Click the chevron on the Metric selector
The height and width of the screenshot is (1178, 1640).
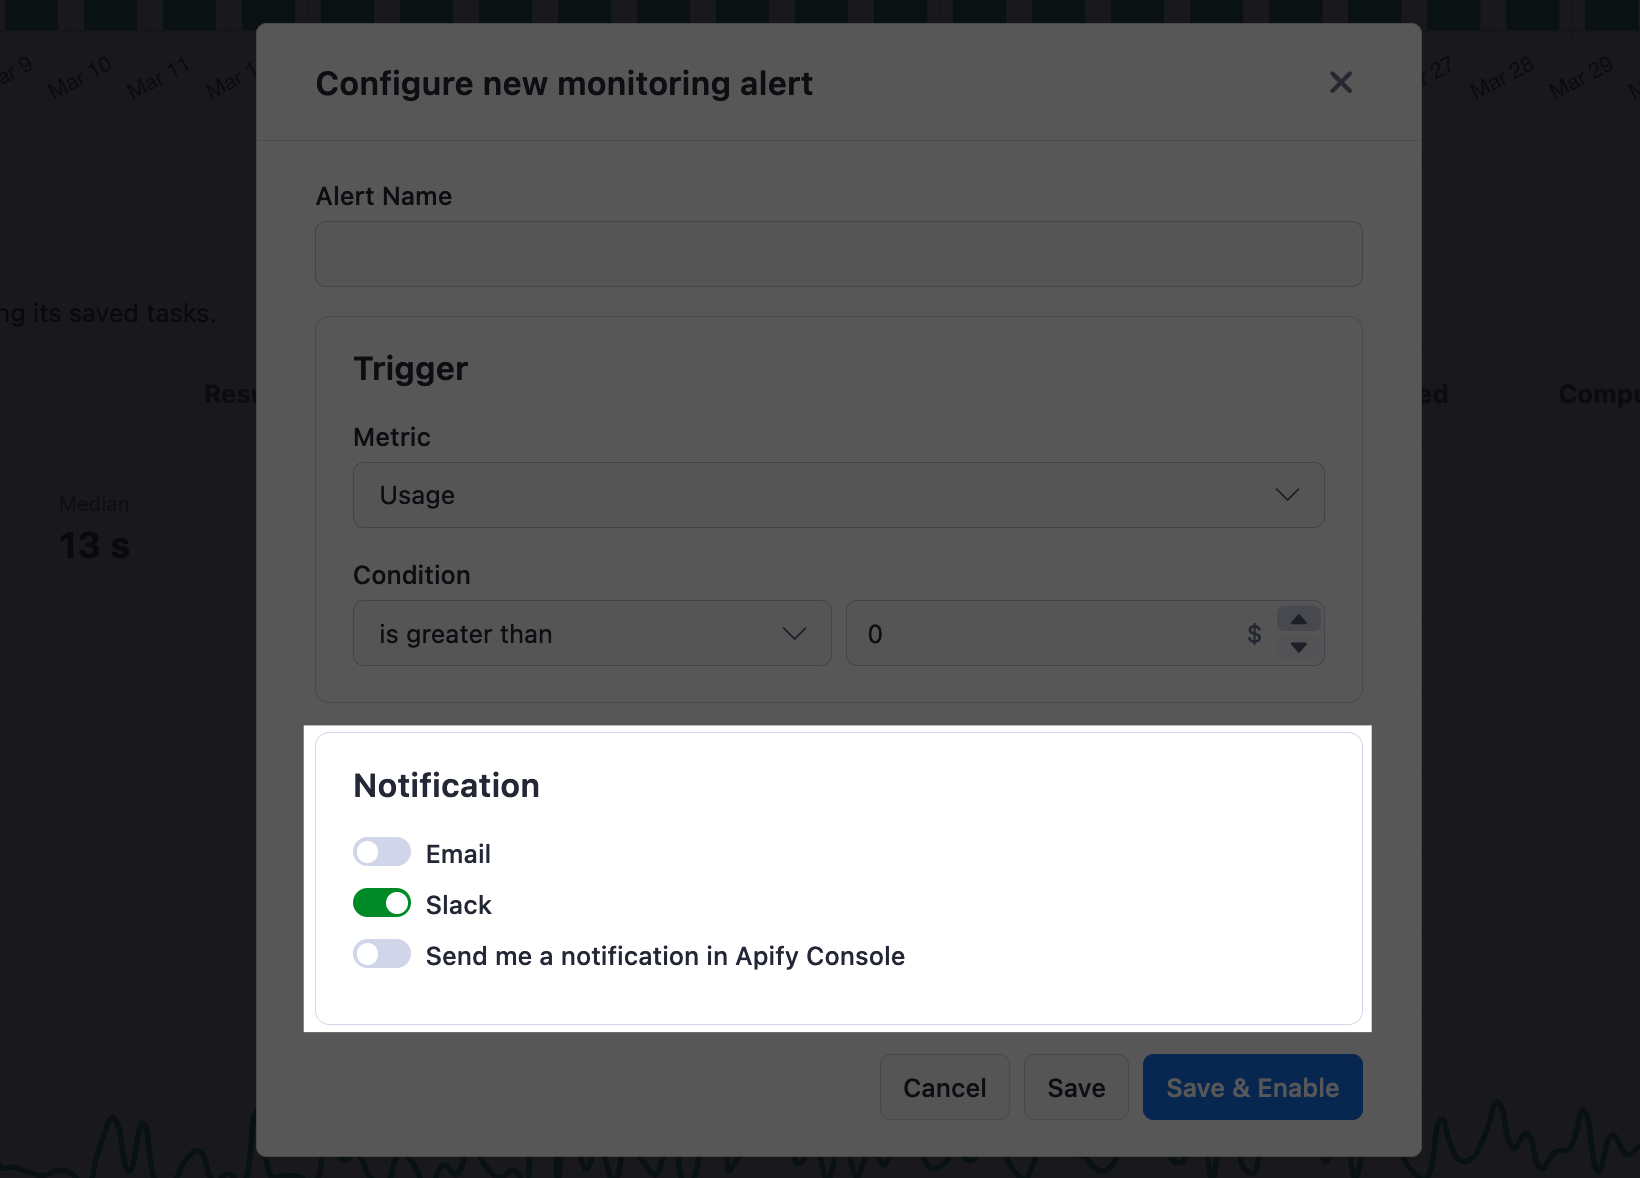tap(1288, 494)
